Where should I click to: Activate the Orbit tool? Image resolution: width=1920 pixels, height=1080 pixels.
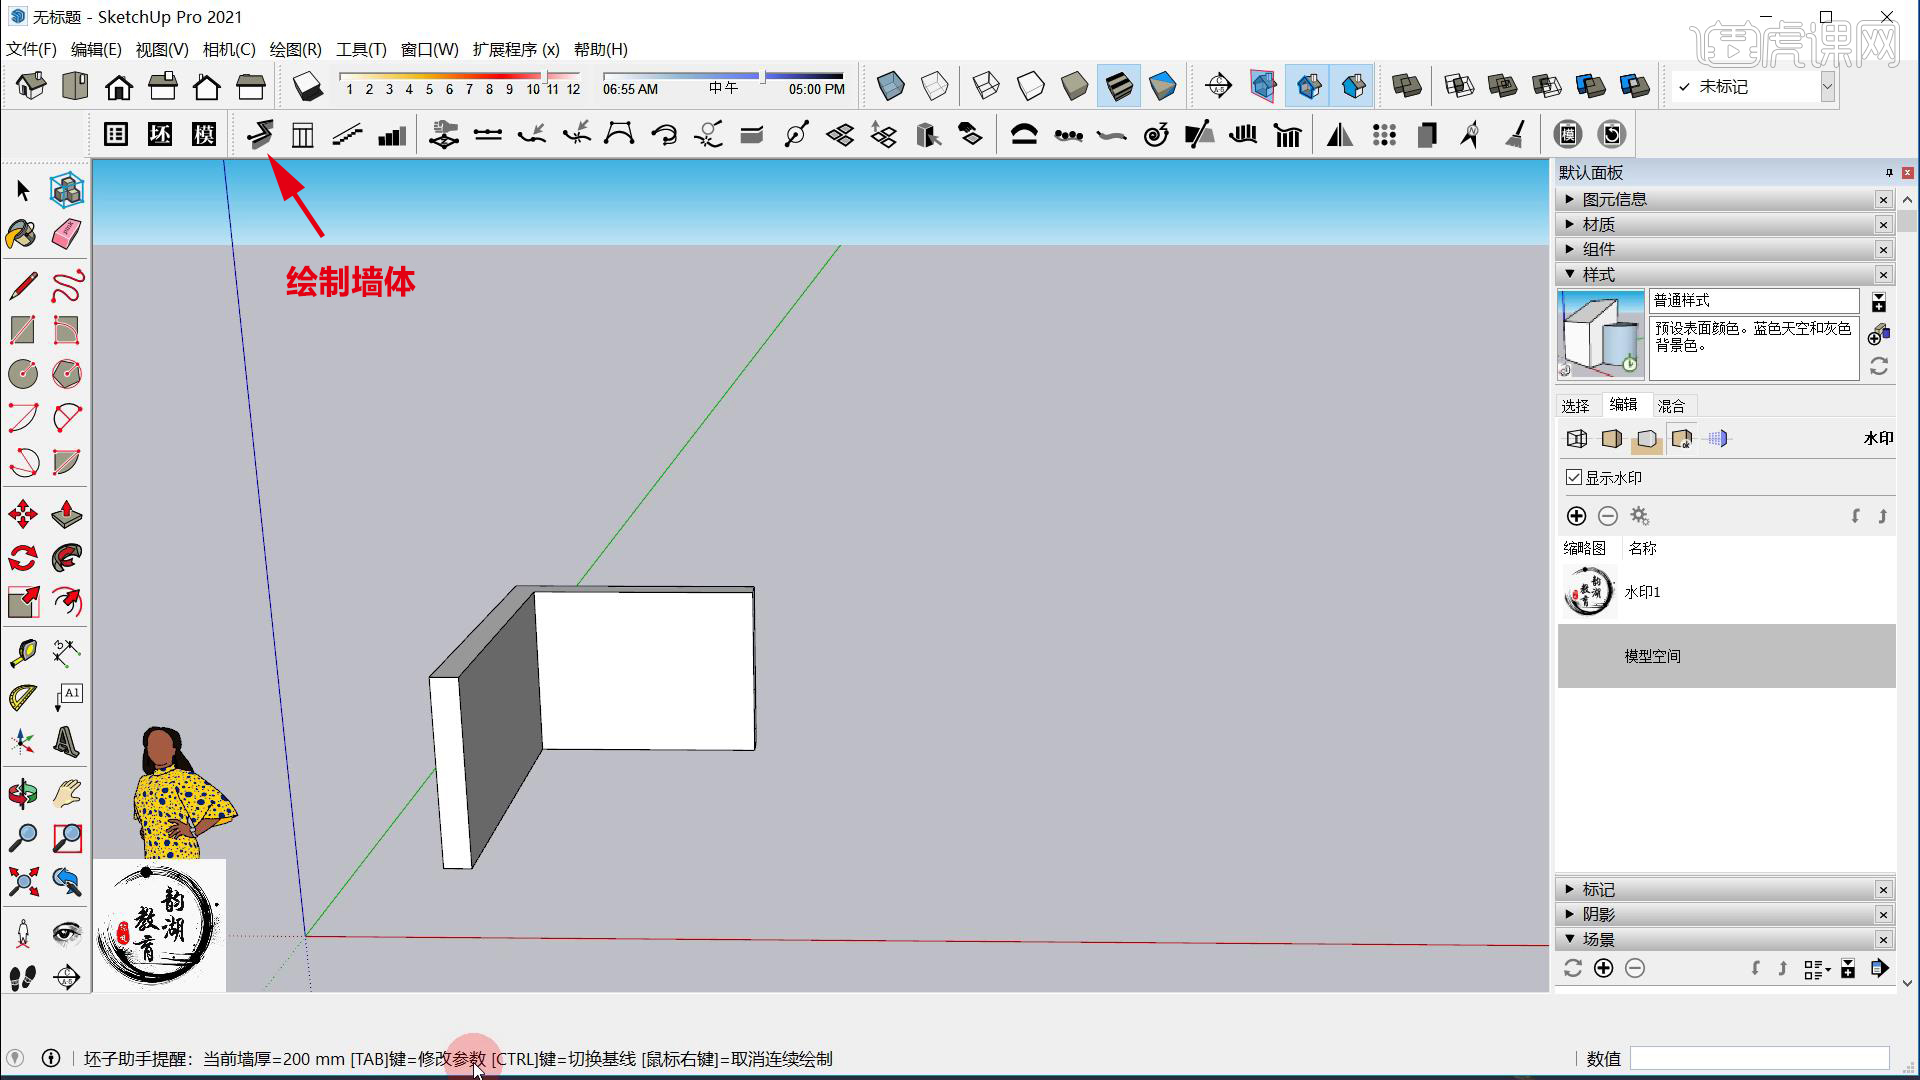click(x=23, y=794)
